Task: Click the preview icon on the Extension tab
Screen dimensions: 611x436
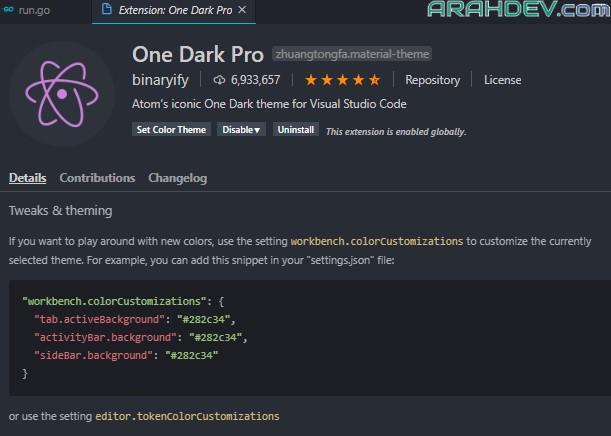Action: [107, 11]
